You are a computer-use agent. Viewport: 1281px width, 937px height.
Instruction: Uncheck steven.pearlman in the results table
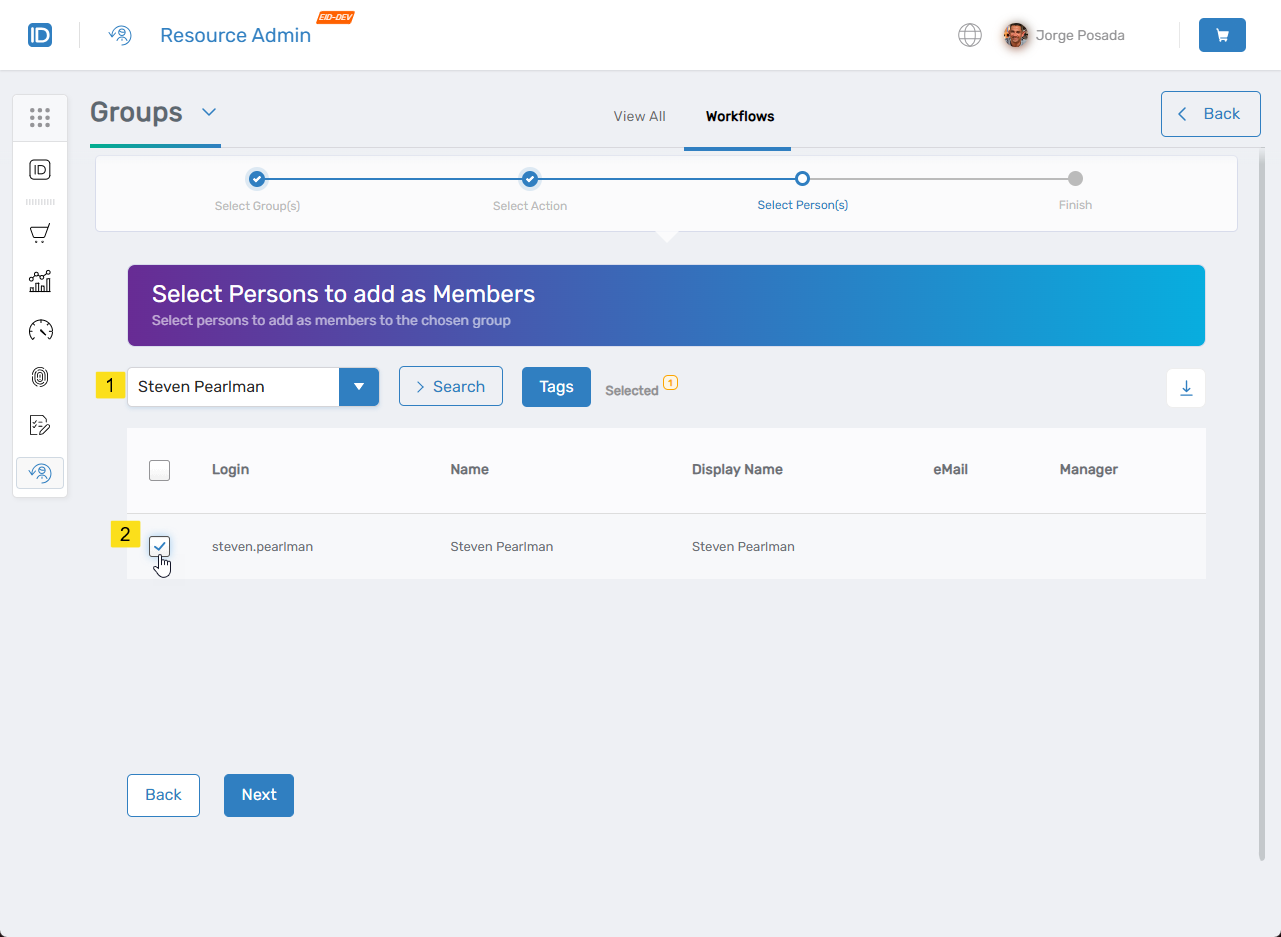159,546
